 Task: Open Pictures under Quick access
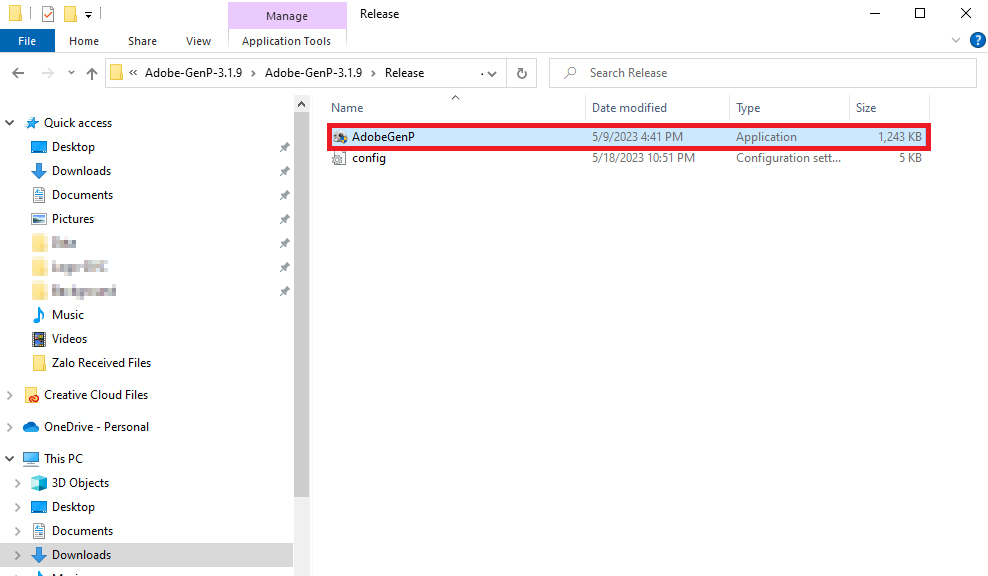tap(72, 219)
